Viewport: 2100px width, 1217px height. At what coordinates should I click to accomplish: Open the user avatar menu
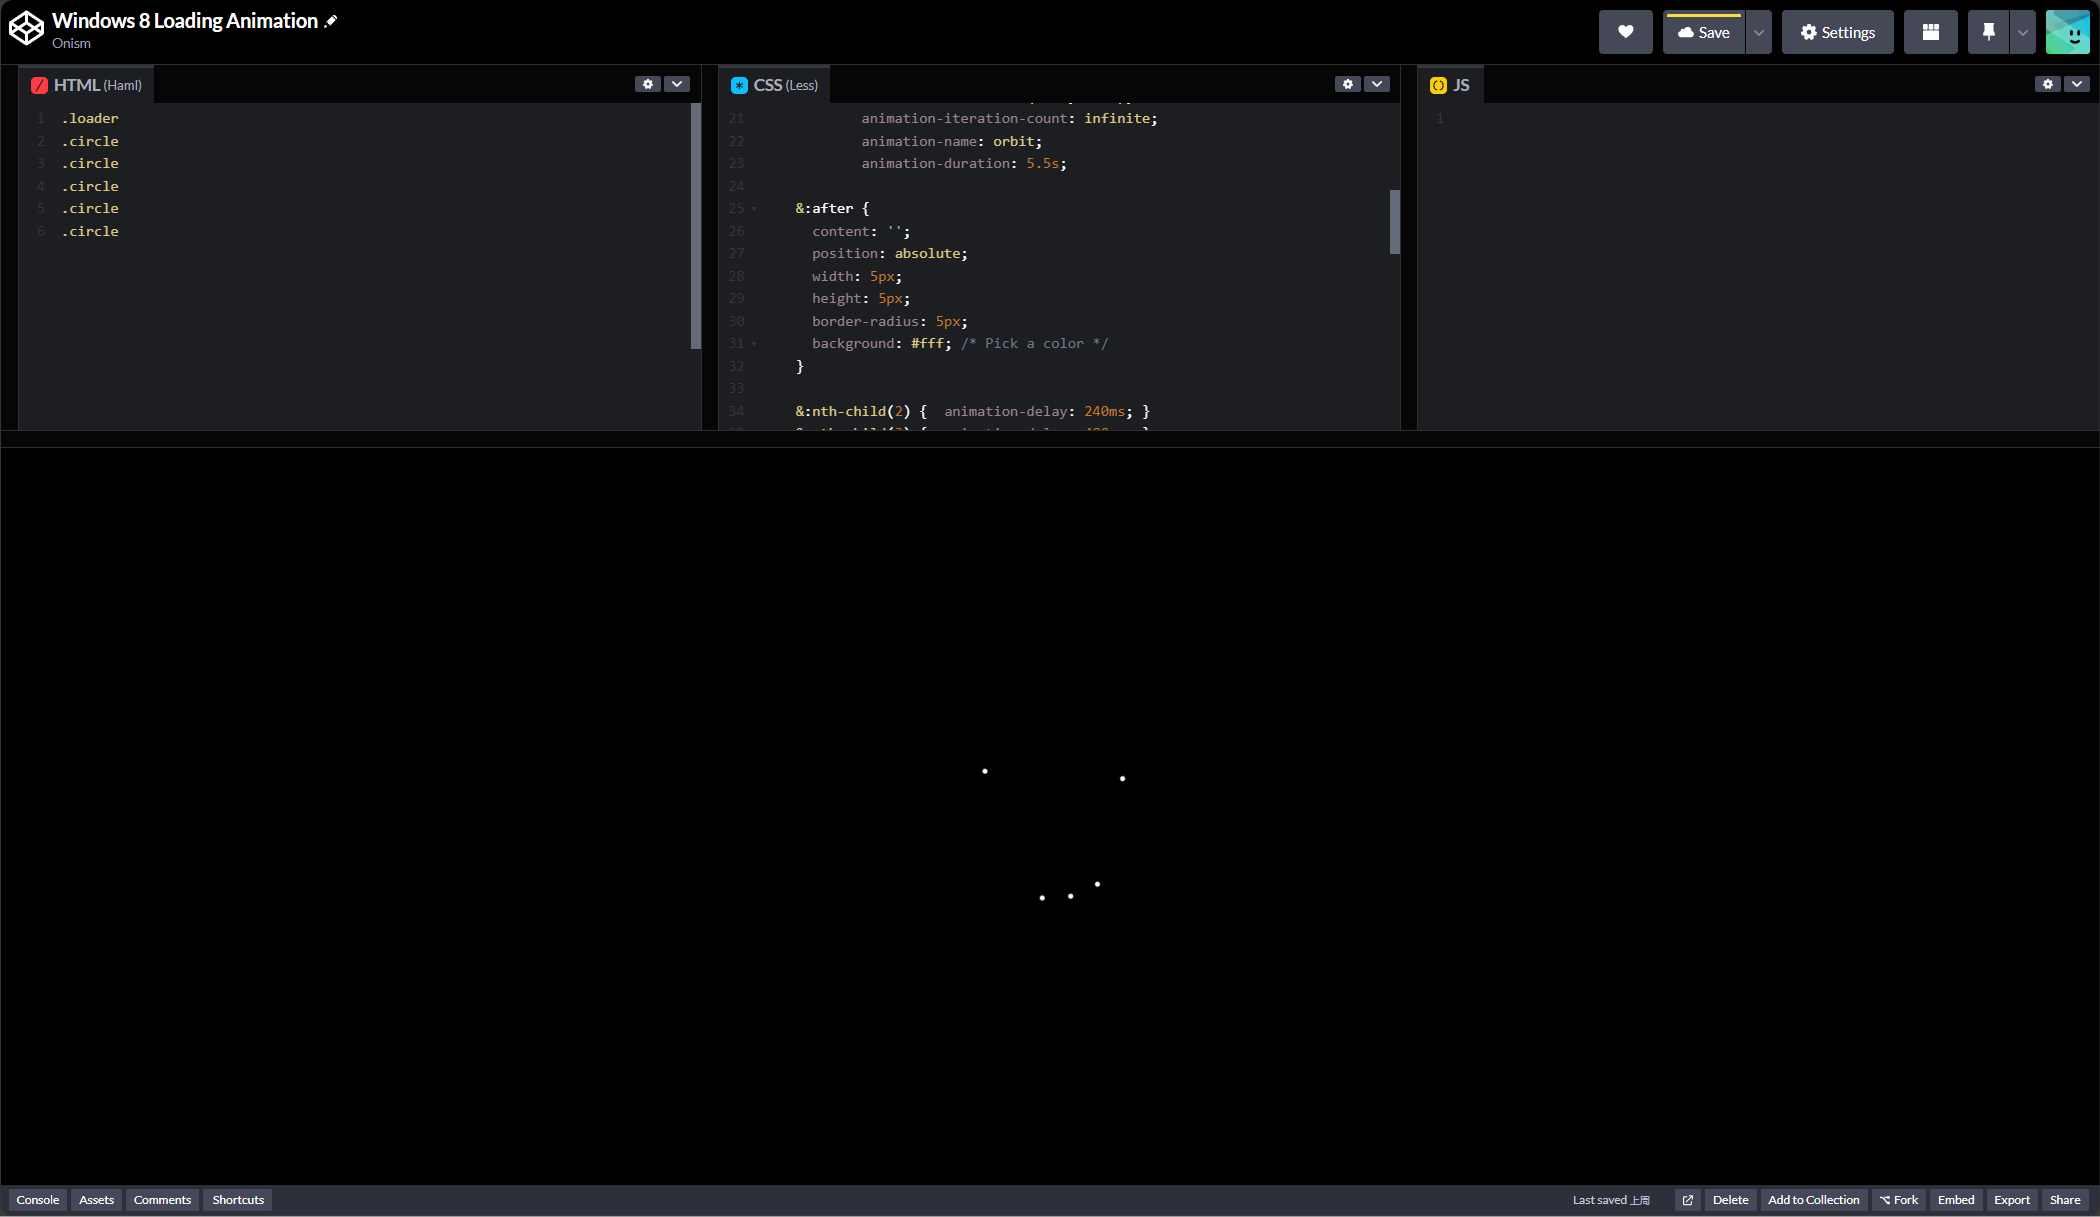[x=2067, y=32]
